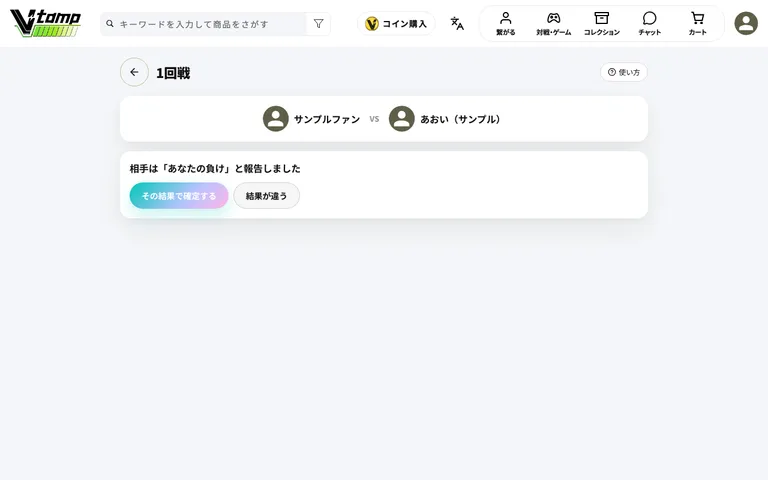
Task: Click the gold V coin icon
Action: tap(372, 24)
